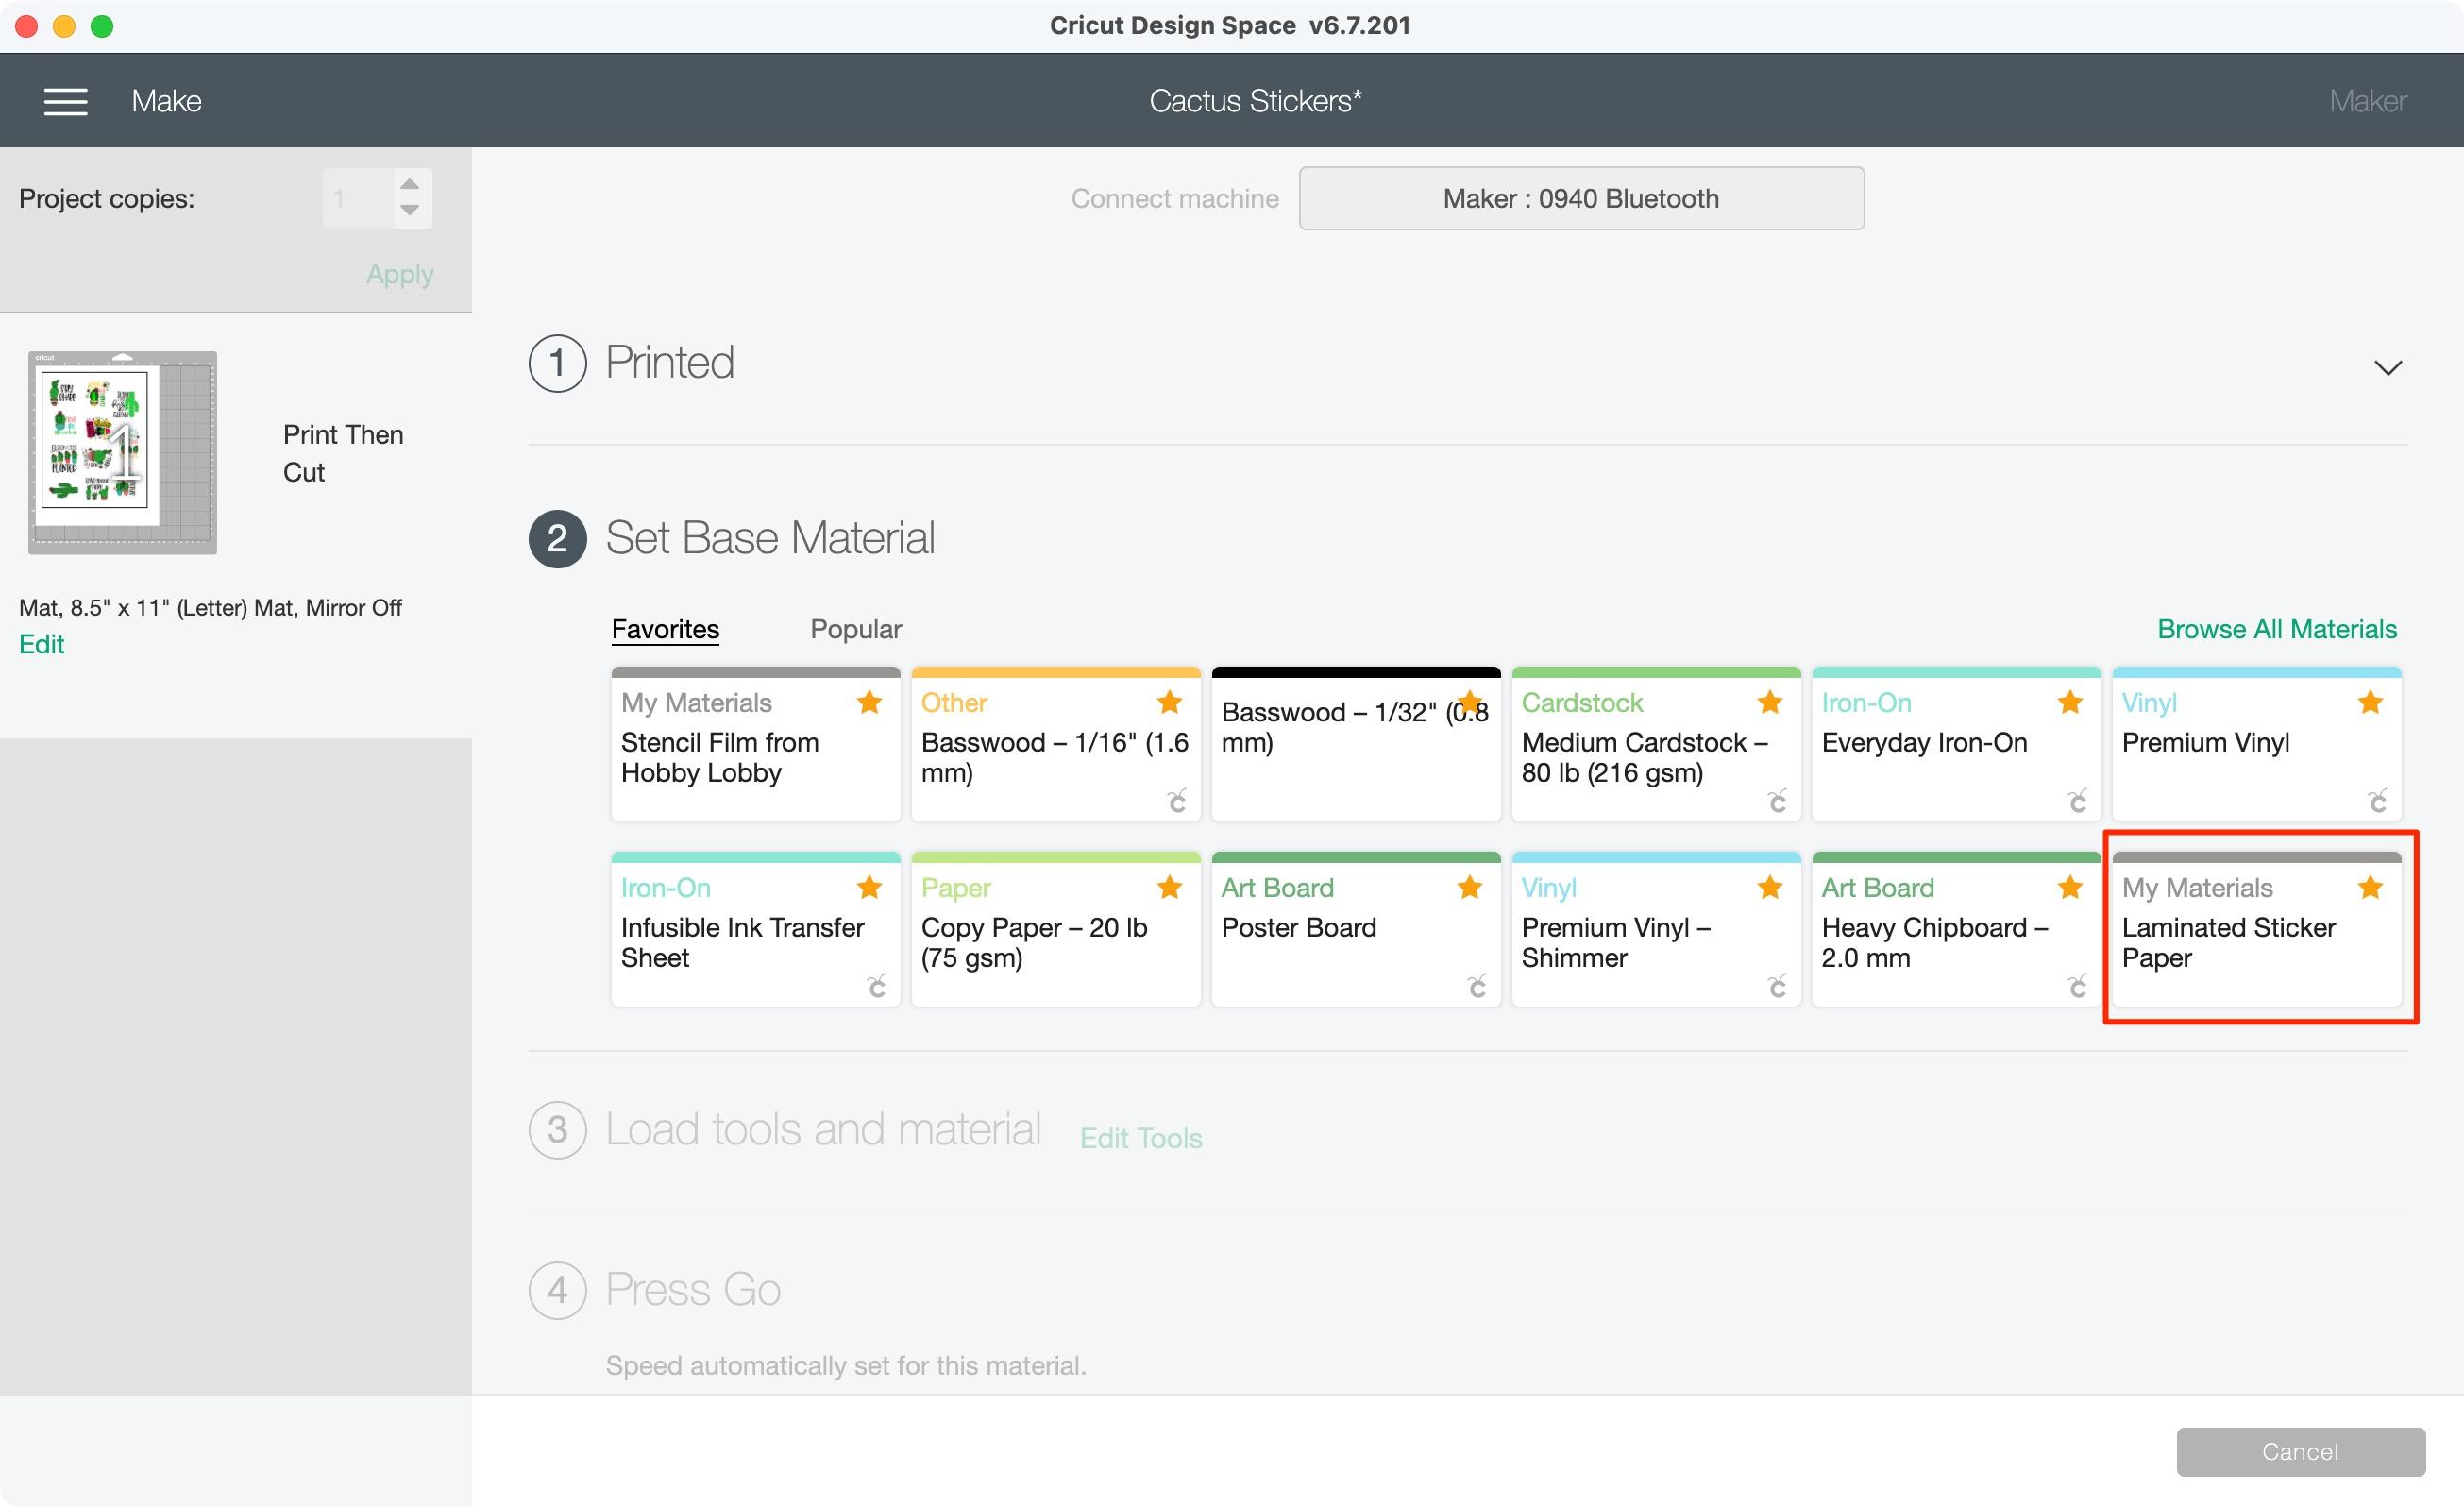Click the Print Then Cut project thumbnail
Viewport: 2464px width, 1507px height.
click(122, 450)
